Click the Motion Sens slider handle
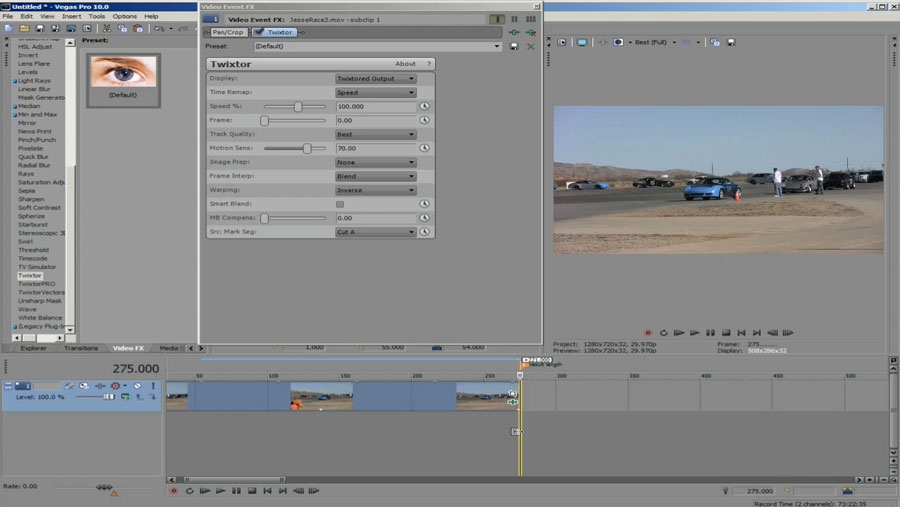The height and width of the screenshot is (507, 900). tap(307, 148)
